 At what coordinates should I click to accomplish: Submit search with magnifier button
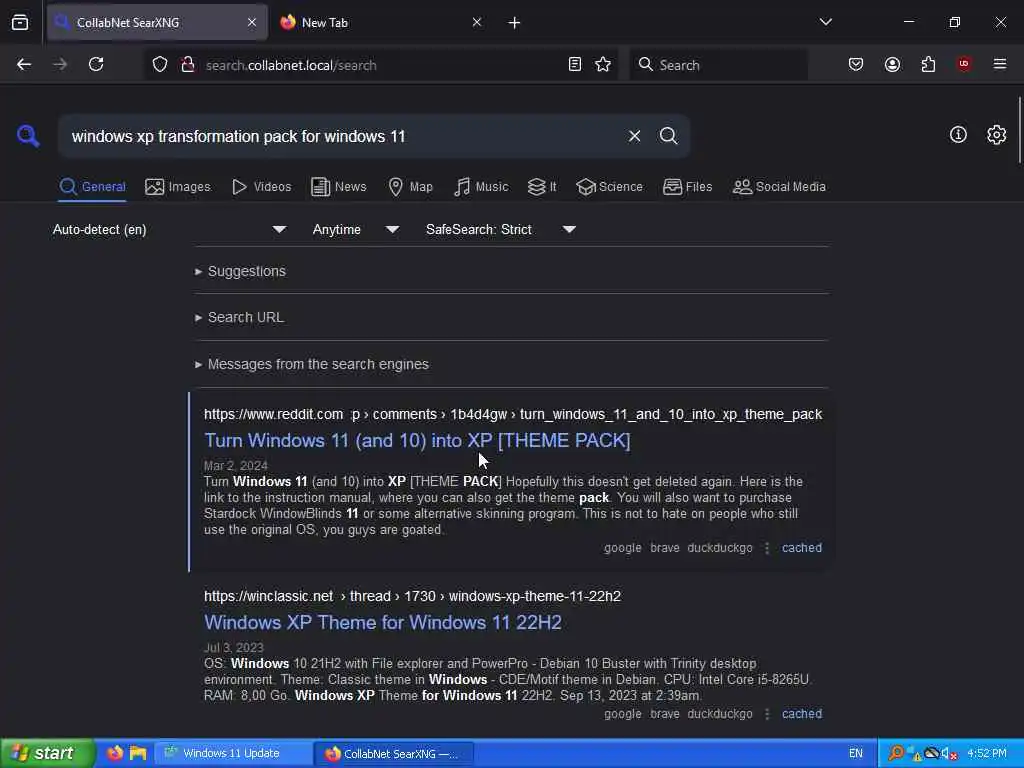click(668, 136)
